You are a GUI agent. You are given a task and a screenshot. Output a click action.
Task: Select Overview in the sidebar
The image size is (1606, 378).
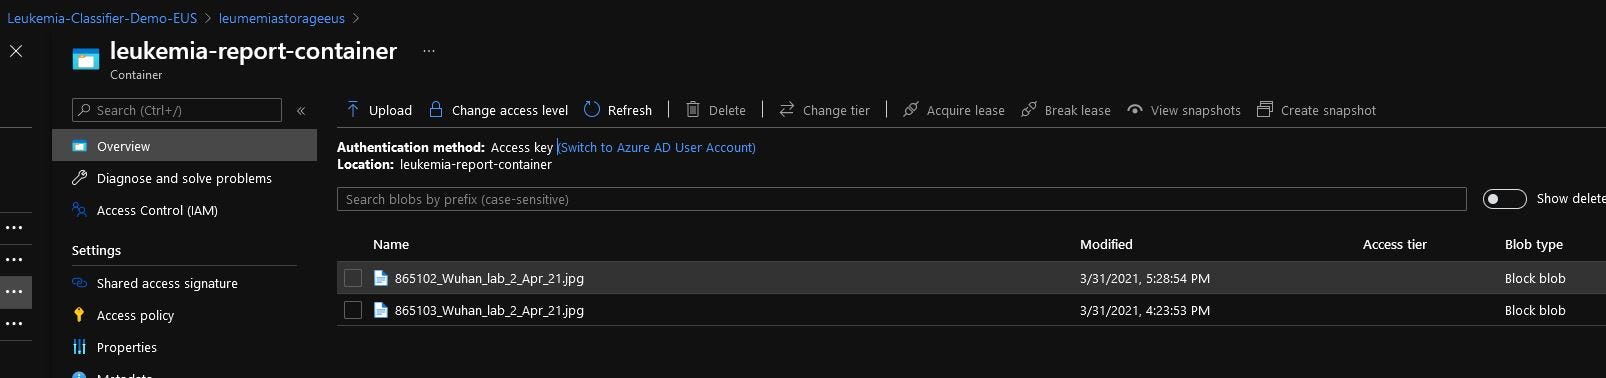[184, 146]
